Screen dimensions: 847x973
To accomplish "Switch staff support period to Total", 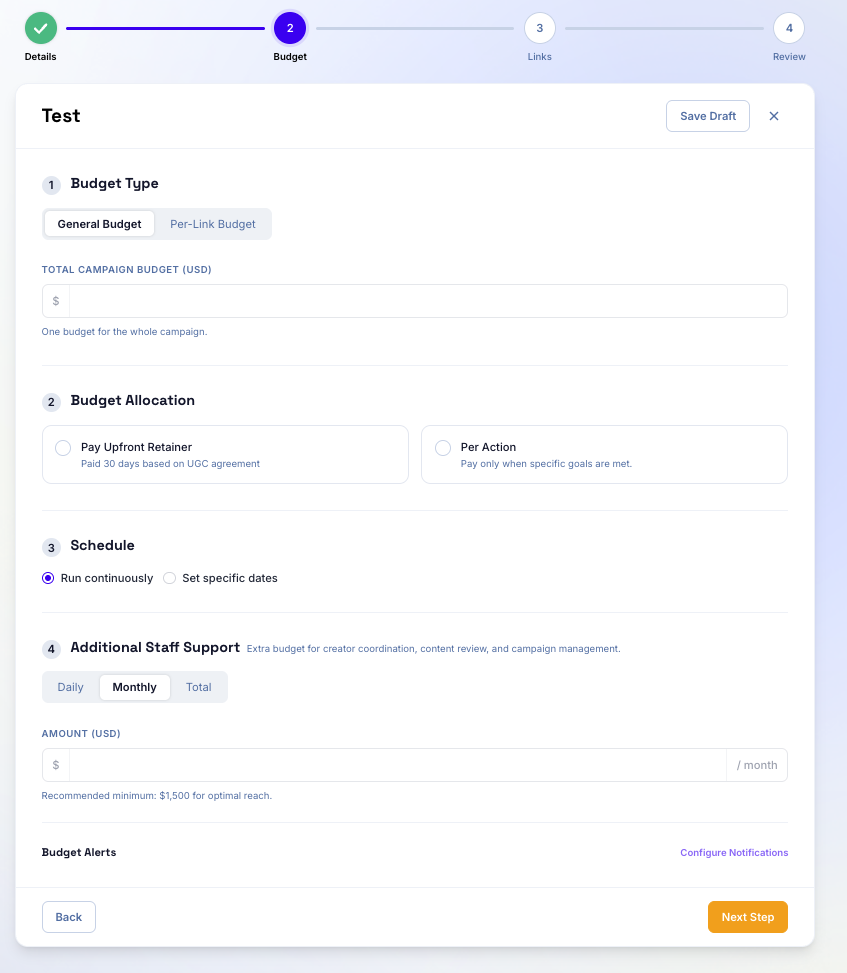I will [x=199, y=688].
